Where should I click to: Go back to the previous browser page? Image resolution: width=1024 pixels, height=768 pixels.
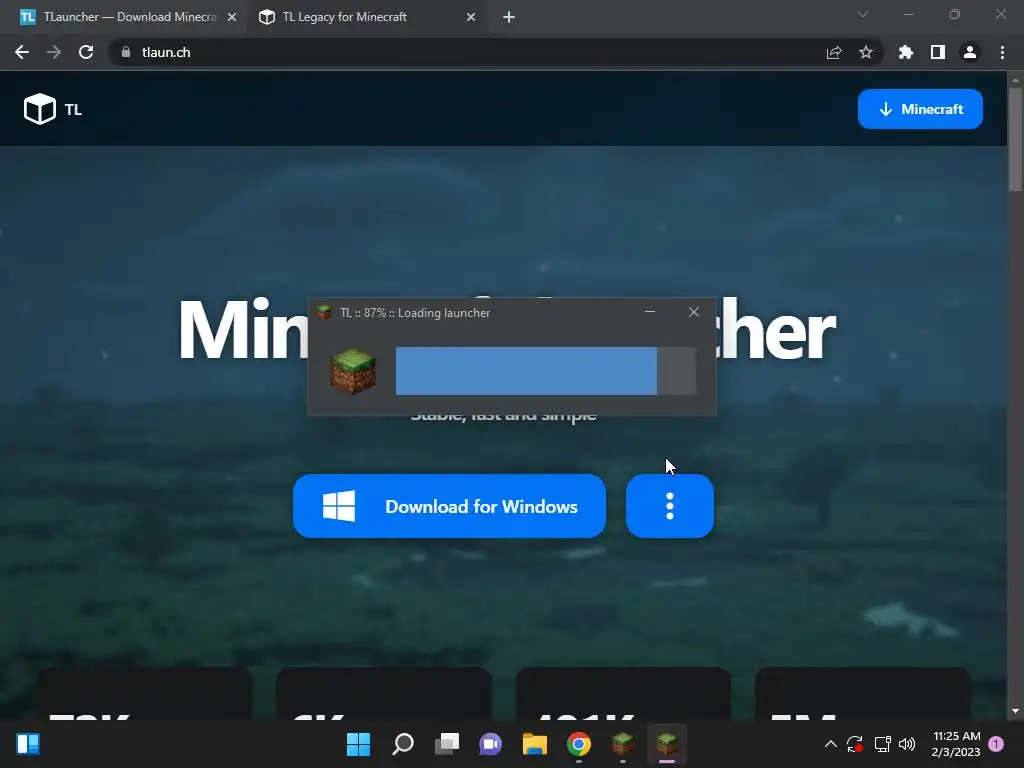(x=22, y=52)
